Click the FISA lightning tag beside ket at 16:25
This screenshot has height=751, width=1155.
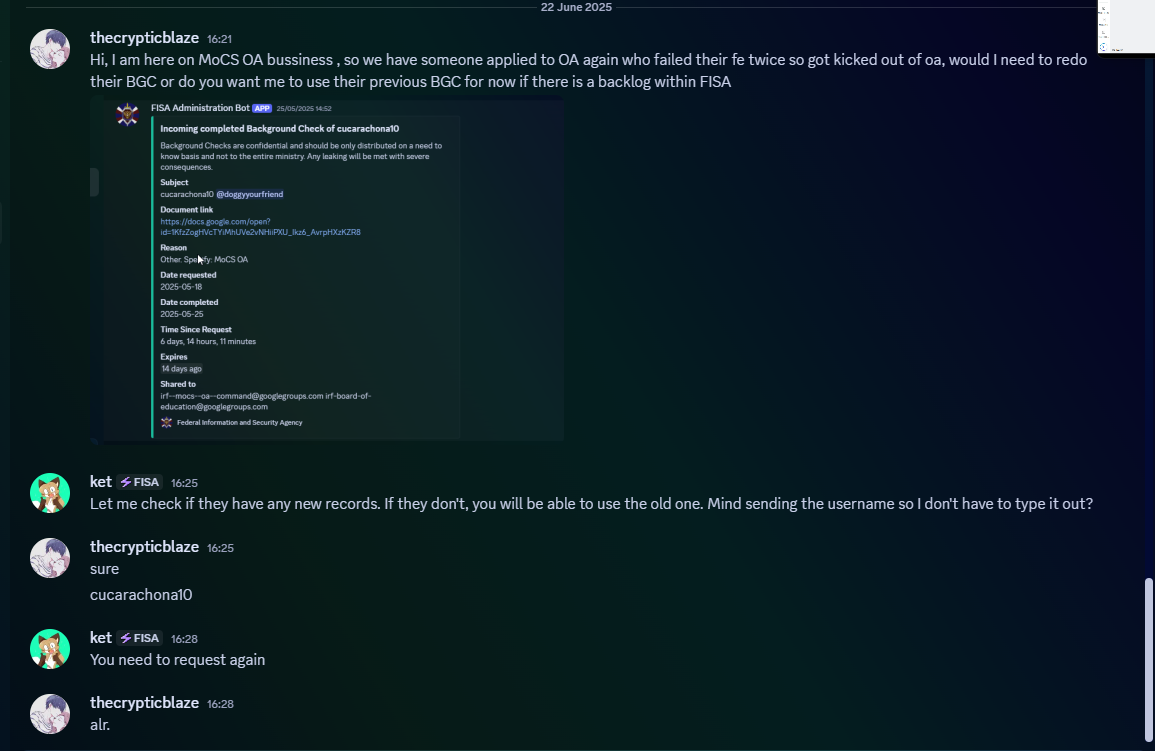pyautogui.click(x=140, y=482)
